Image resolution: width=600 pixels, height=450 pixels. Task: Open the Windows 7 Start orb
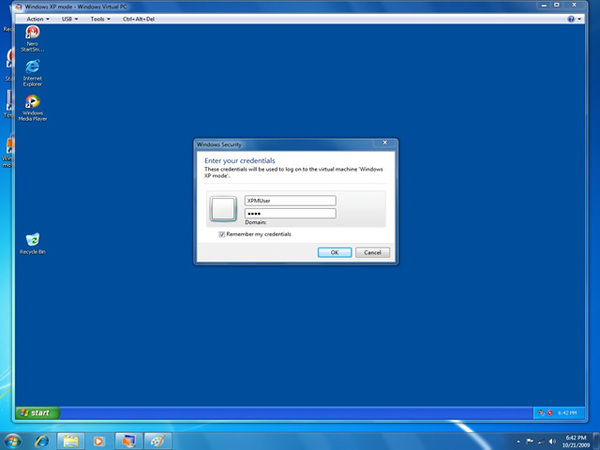click(x=13, y=441)
